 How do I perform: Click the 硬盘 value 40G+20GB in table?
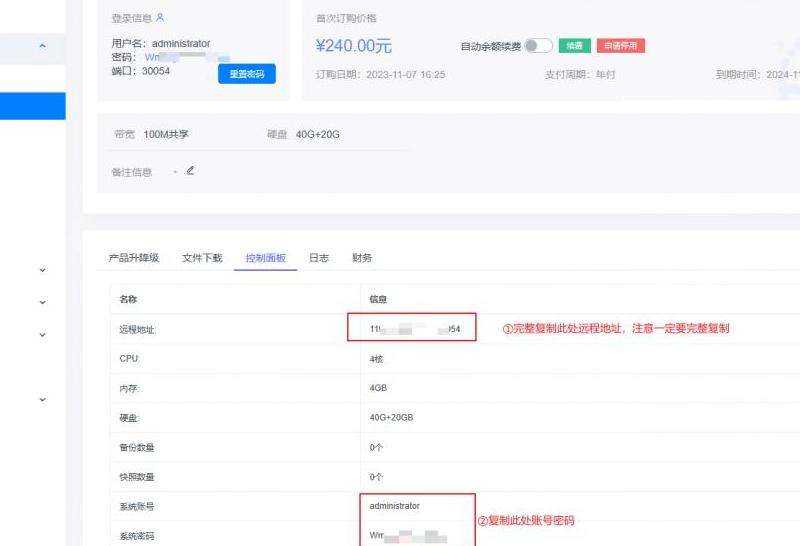click(391, 417)
